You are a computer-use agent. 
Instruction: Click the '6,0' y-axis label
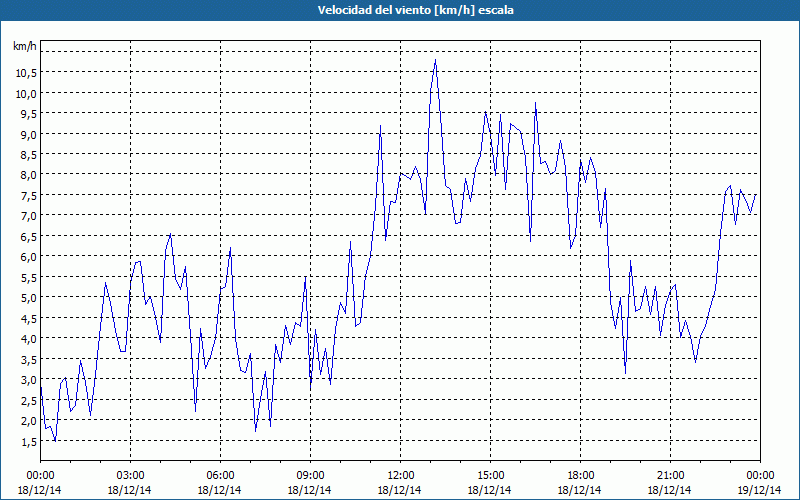pos(29,257)
